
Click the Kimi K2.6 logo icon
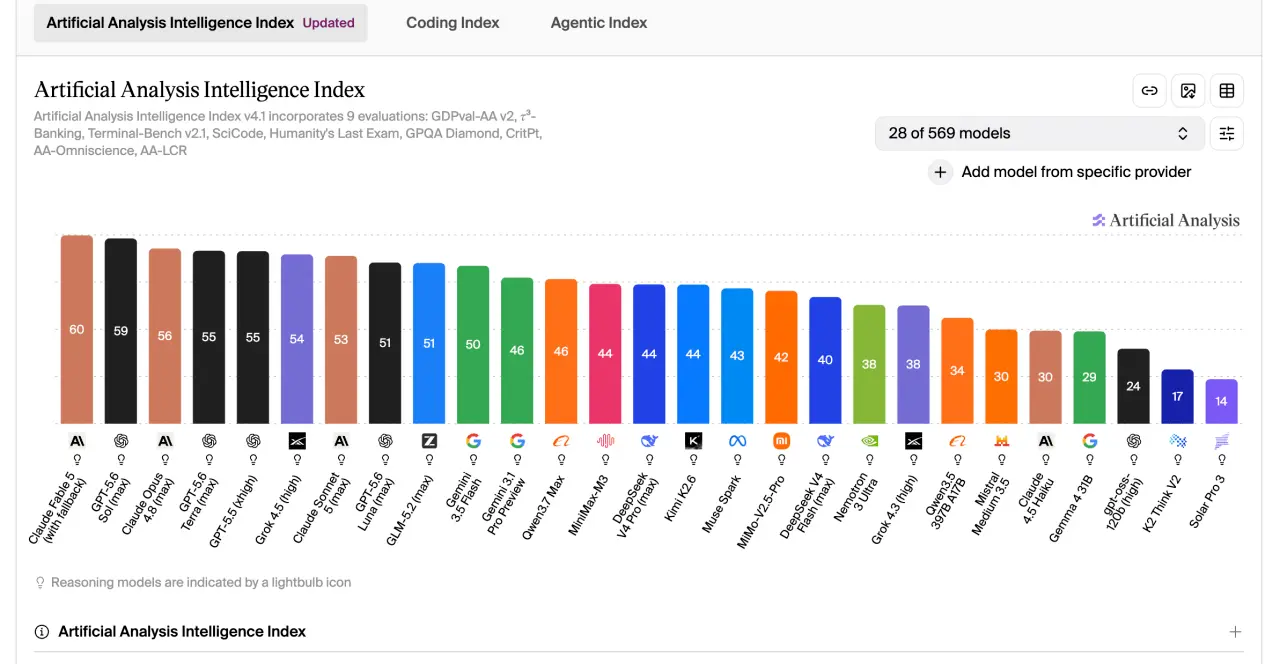pyautogui.click(x=693, y=441)
